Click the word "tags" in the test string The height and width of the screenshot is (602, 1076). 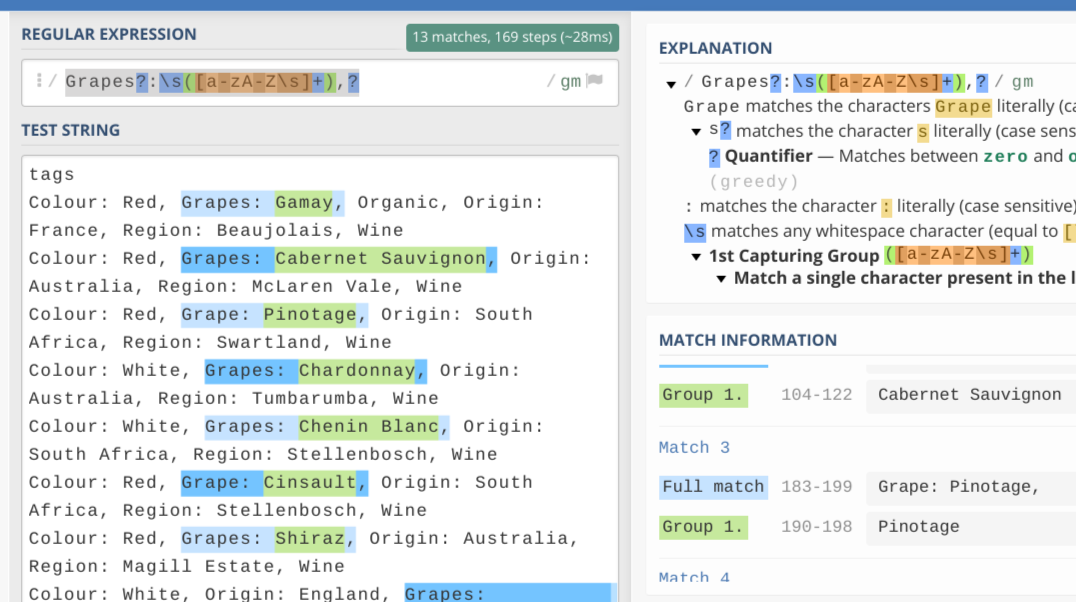[x=51, y=174]
